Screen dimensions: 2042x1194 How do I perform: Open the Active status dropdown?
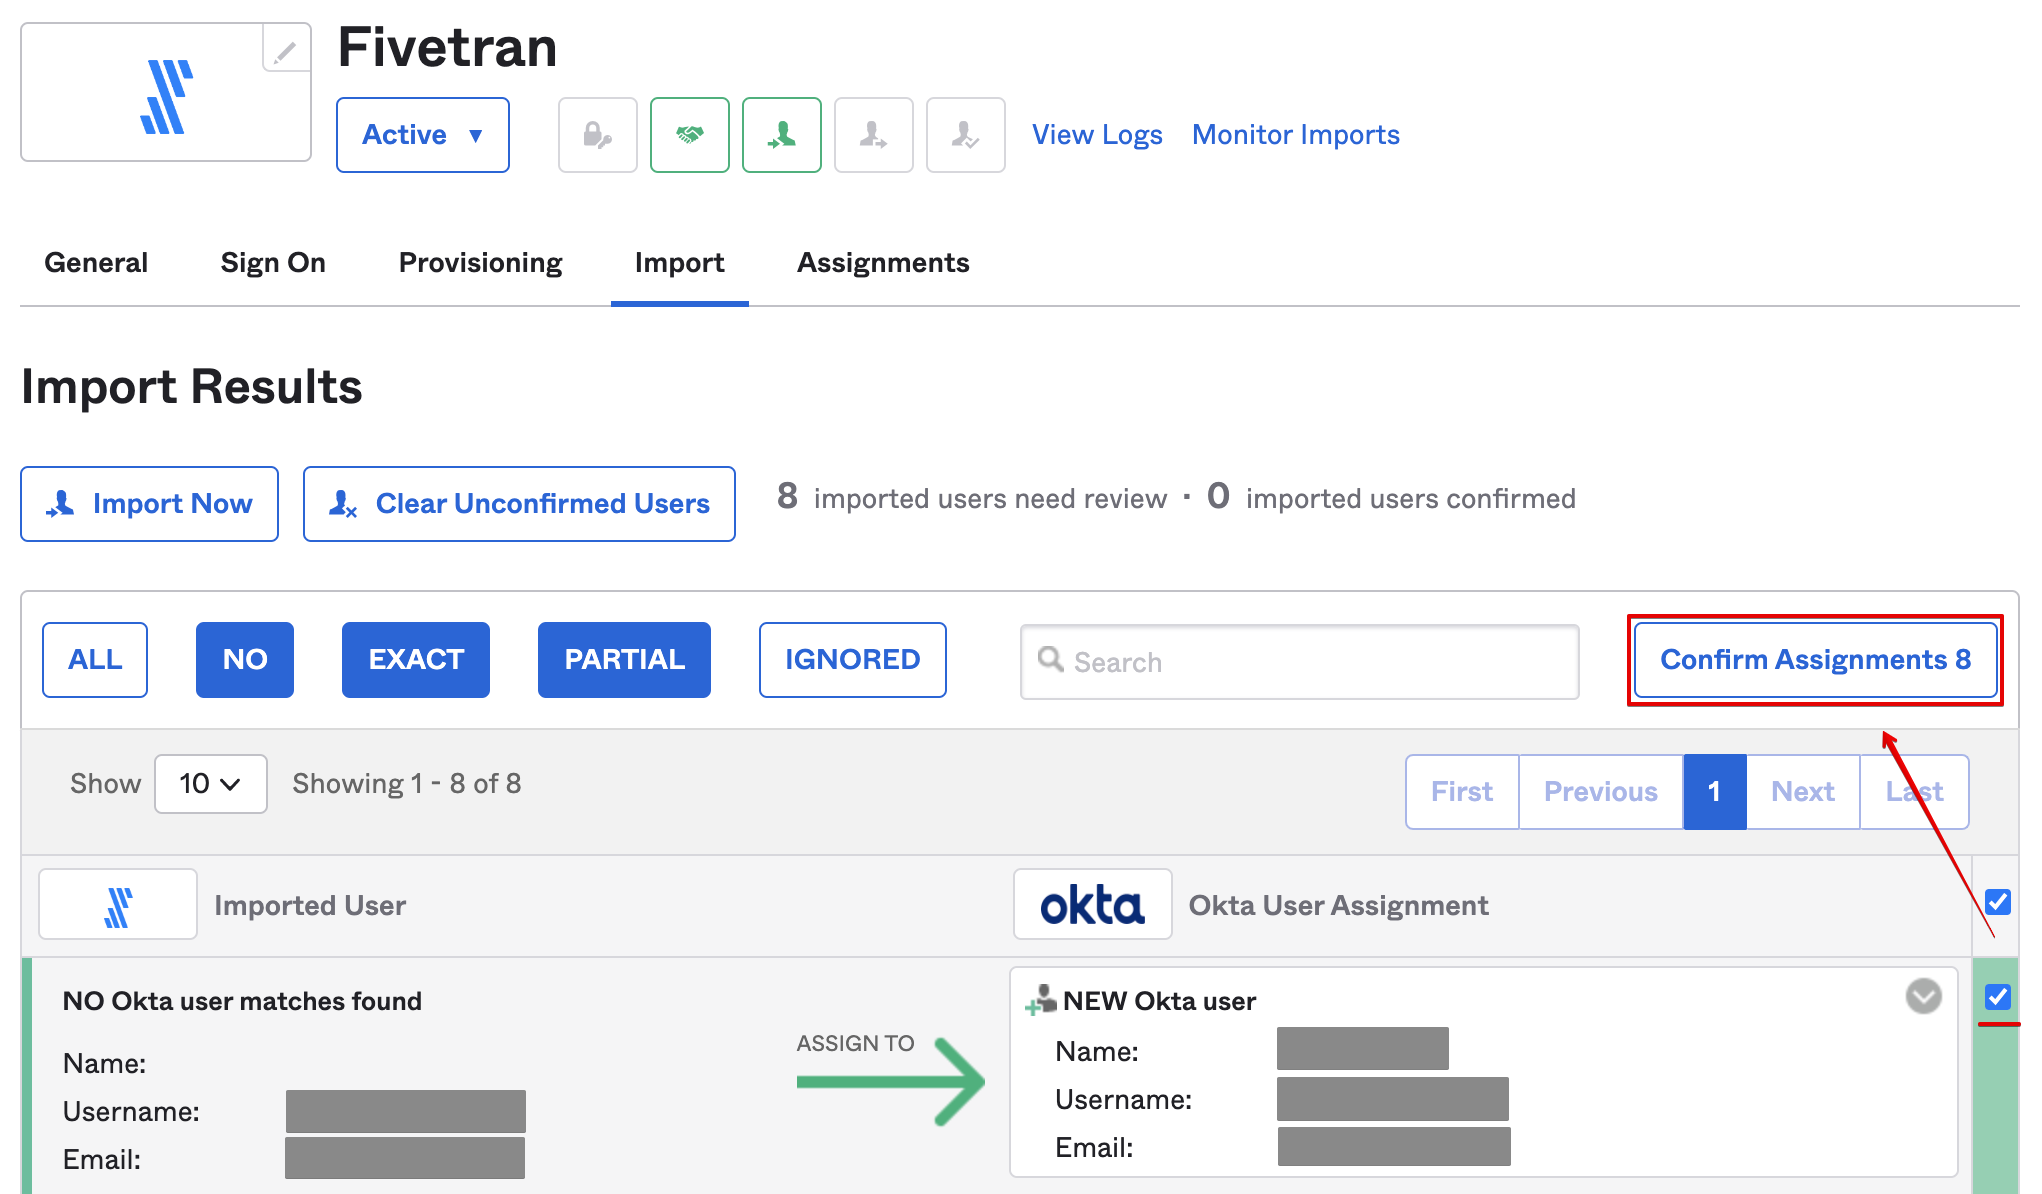423,135
